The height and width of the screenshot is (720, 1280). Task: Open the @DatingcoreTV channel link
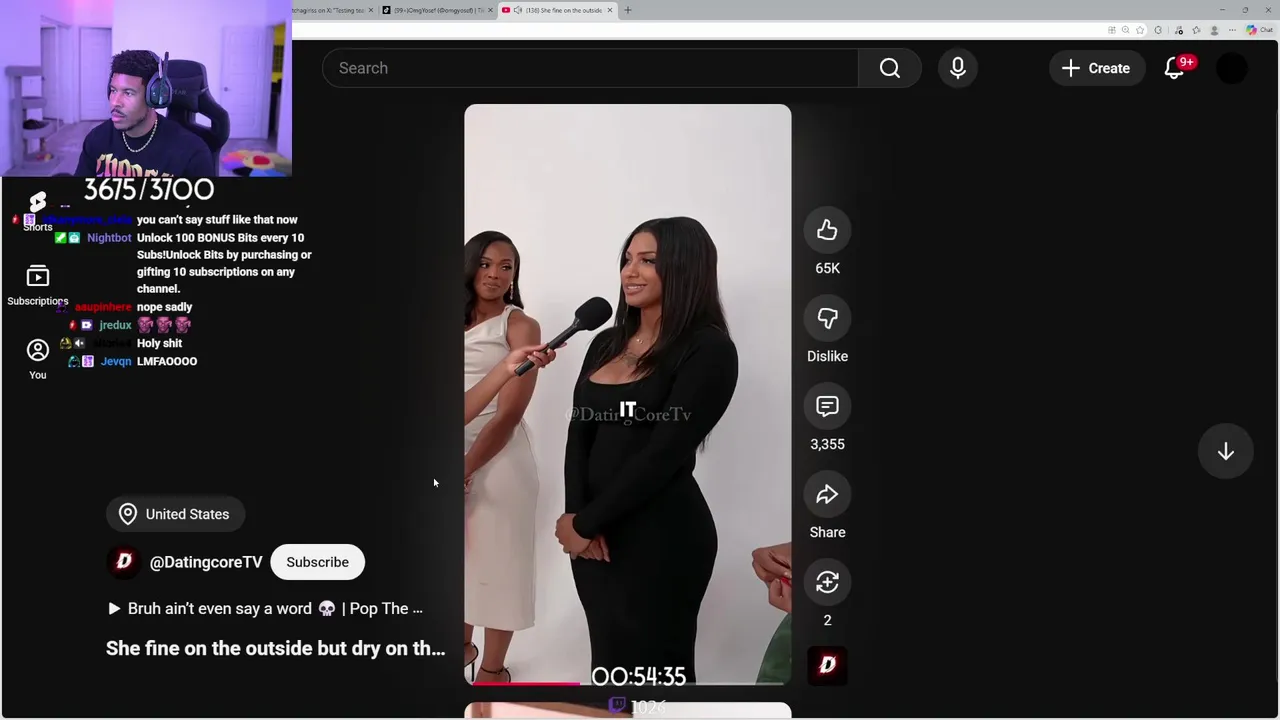click(206, 562)
